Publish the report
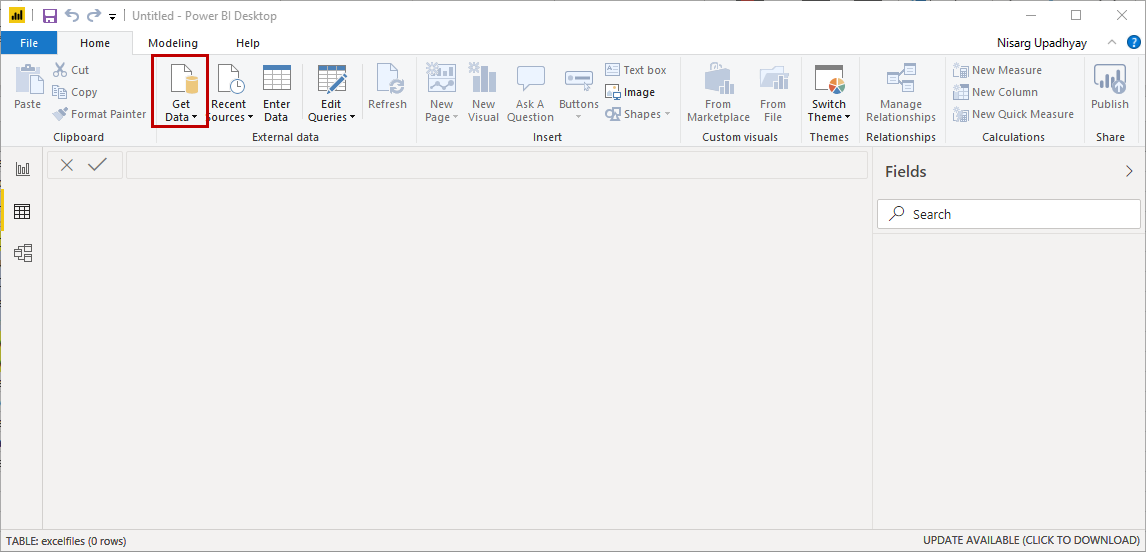 coord(1109,87)
